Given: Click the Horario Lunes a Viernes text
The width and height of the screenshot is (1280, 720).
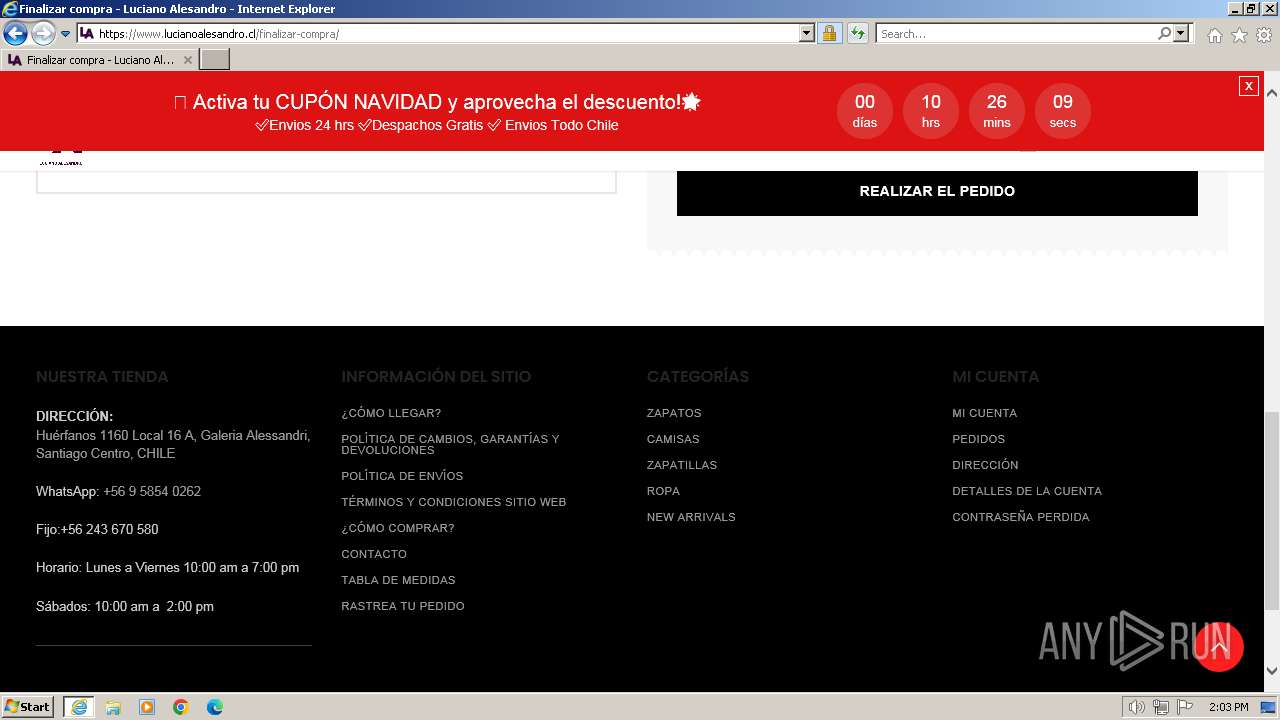Looking at the screenshot, I should point(167,567).
